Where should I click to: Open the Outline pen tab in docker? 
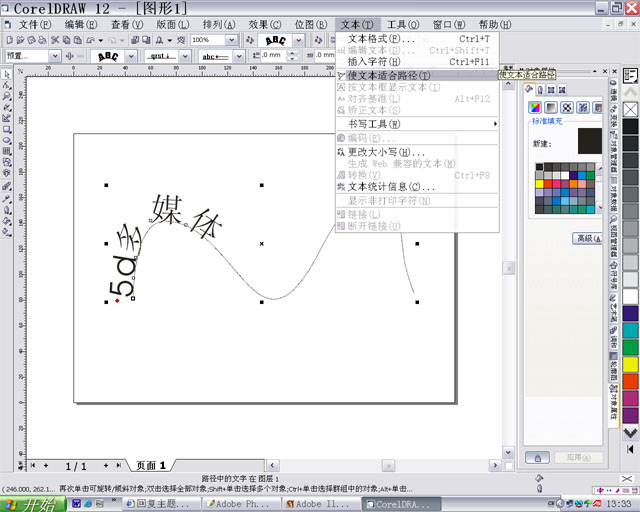(540, 90)
